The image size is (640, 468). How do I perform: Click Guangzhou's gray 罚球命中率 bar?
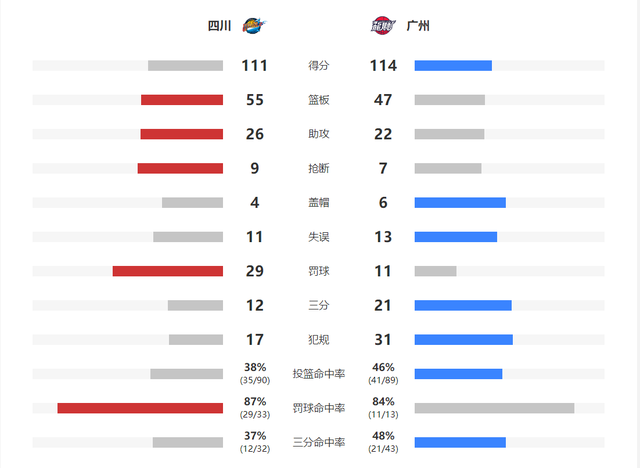494,408
